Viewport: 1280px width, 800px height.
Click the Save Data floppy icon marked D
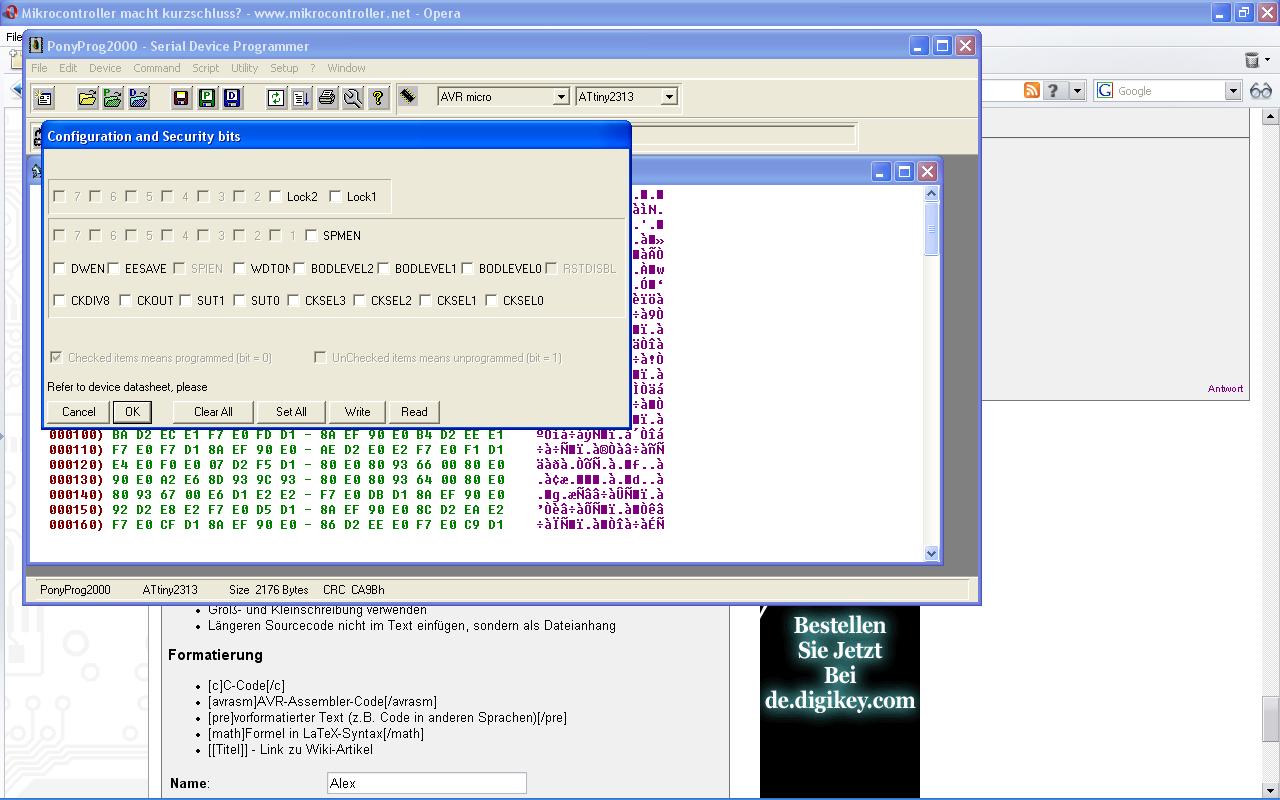232,97
